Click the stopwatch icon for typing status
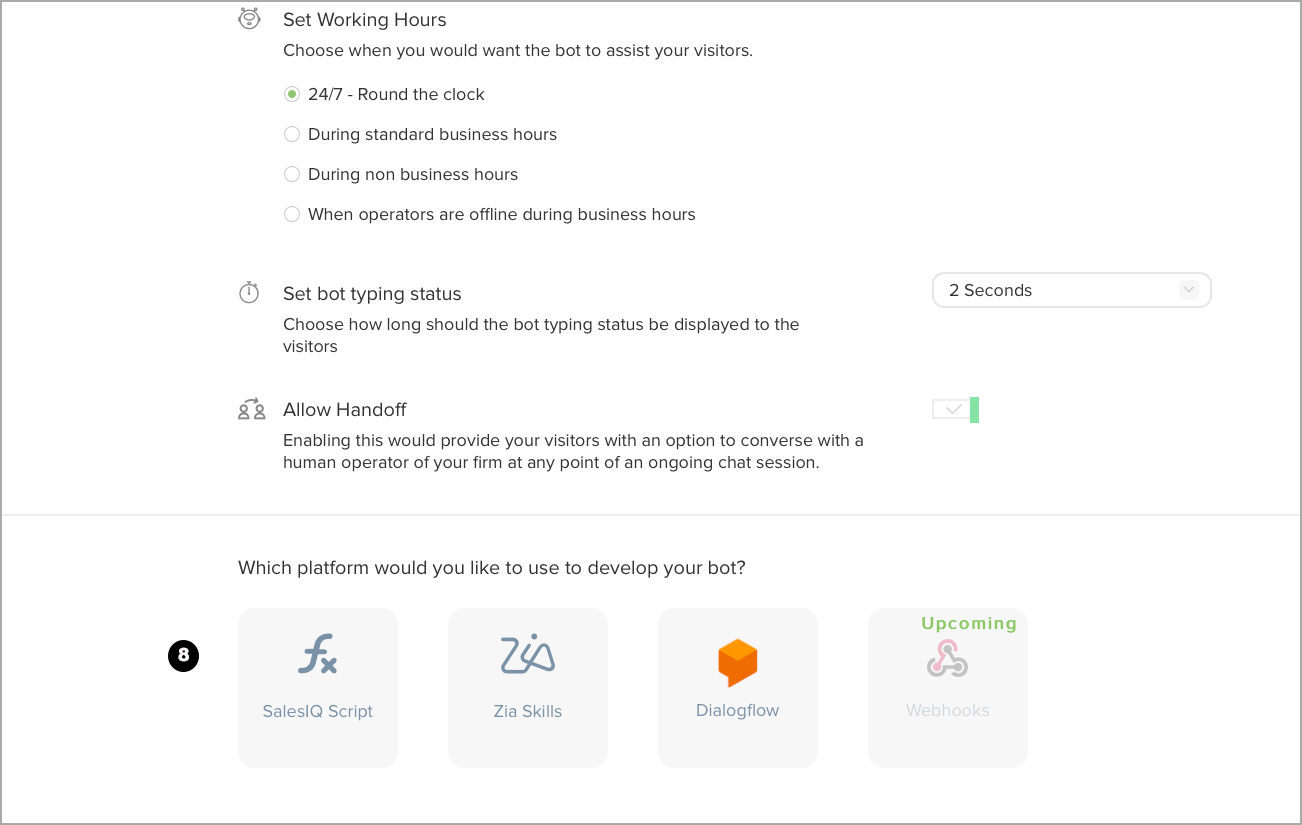1302x825 pixels. click(249, 293)
